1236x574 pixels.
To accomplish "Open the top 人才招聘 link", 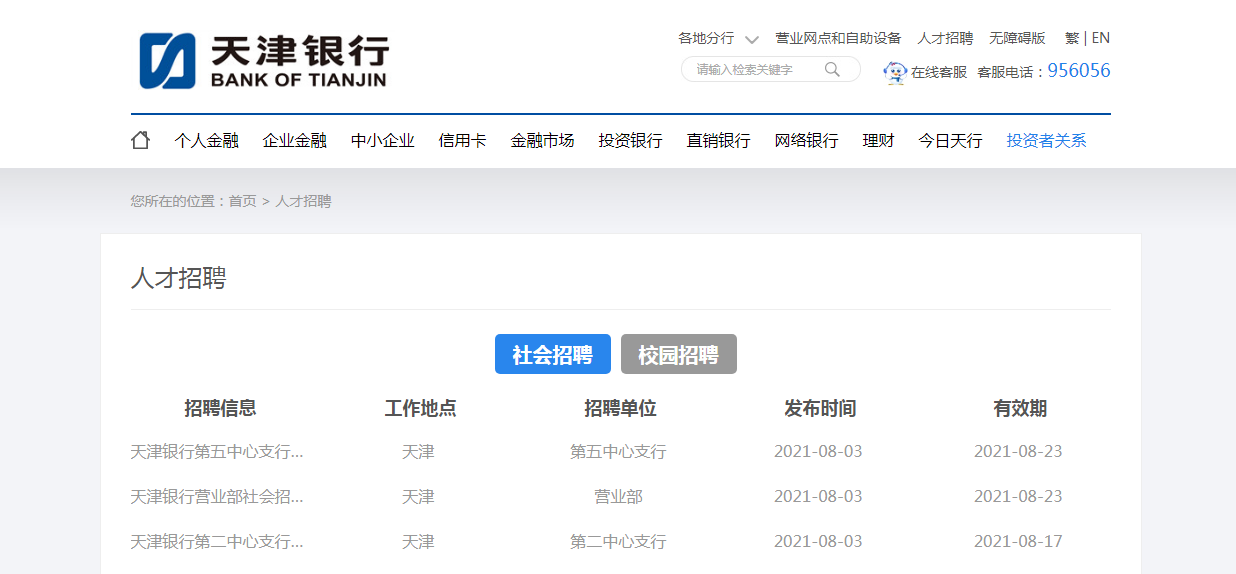I will (x=945, y=38).
